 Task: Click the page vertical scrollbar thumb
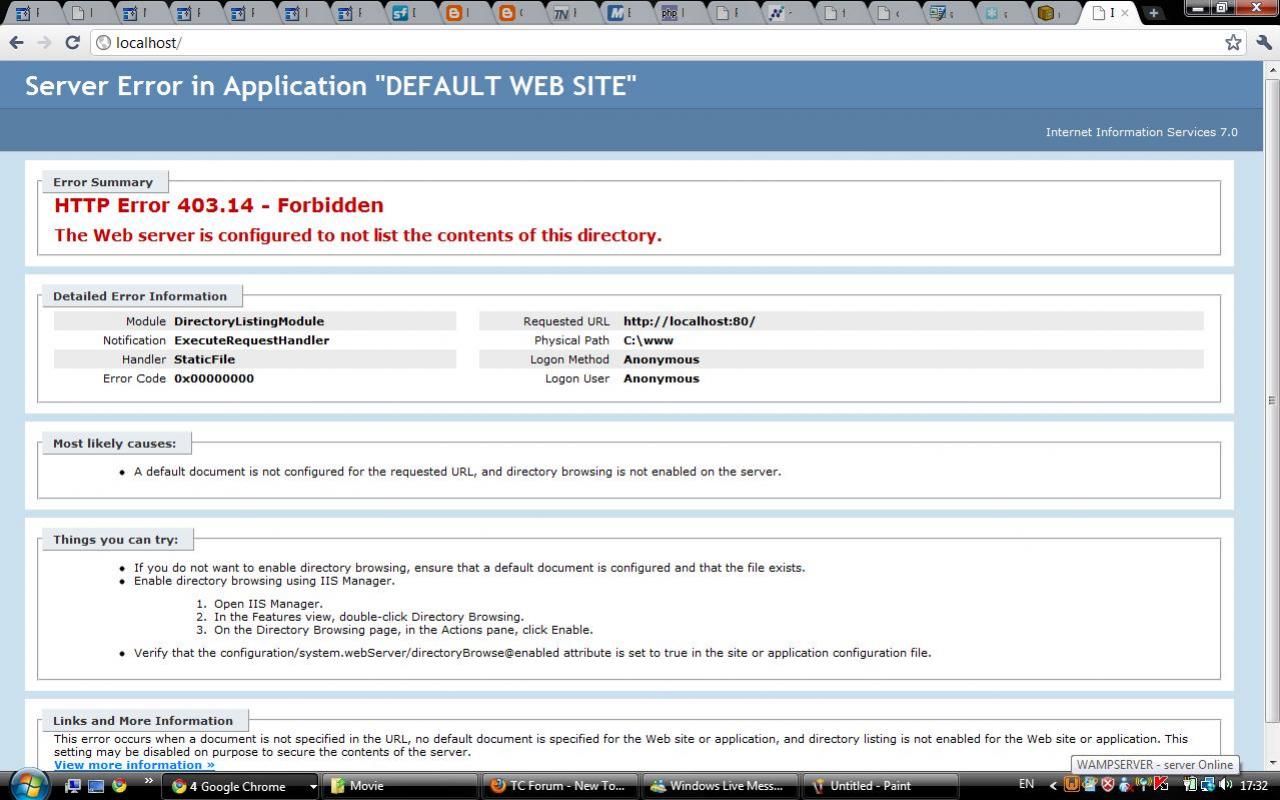coord(1272,400)
